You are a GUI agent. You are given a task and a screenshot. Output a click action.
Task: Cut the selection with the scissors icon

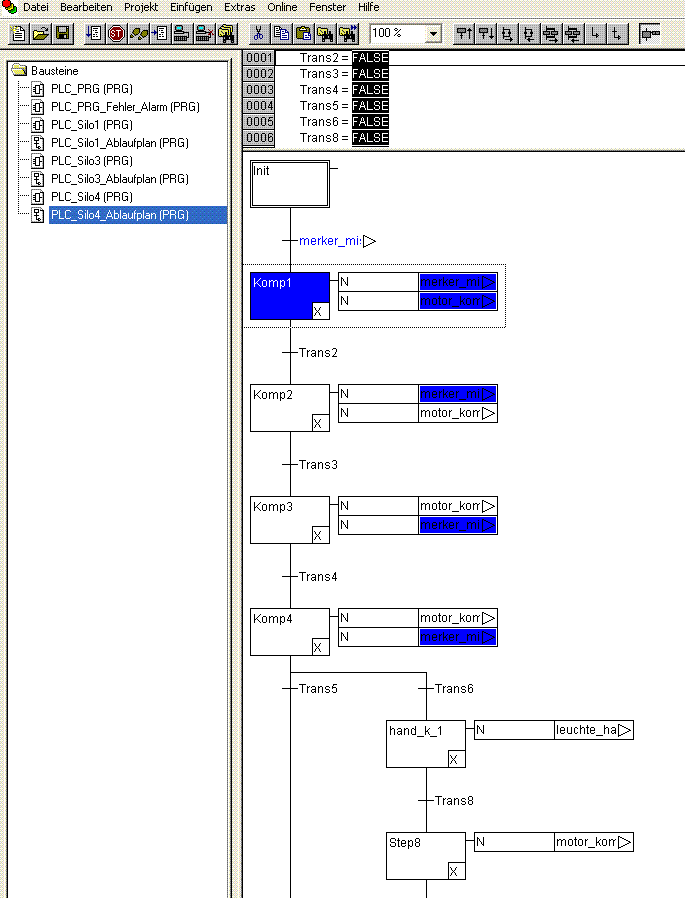258,33
